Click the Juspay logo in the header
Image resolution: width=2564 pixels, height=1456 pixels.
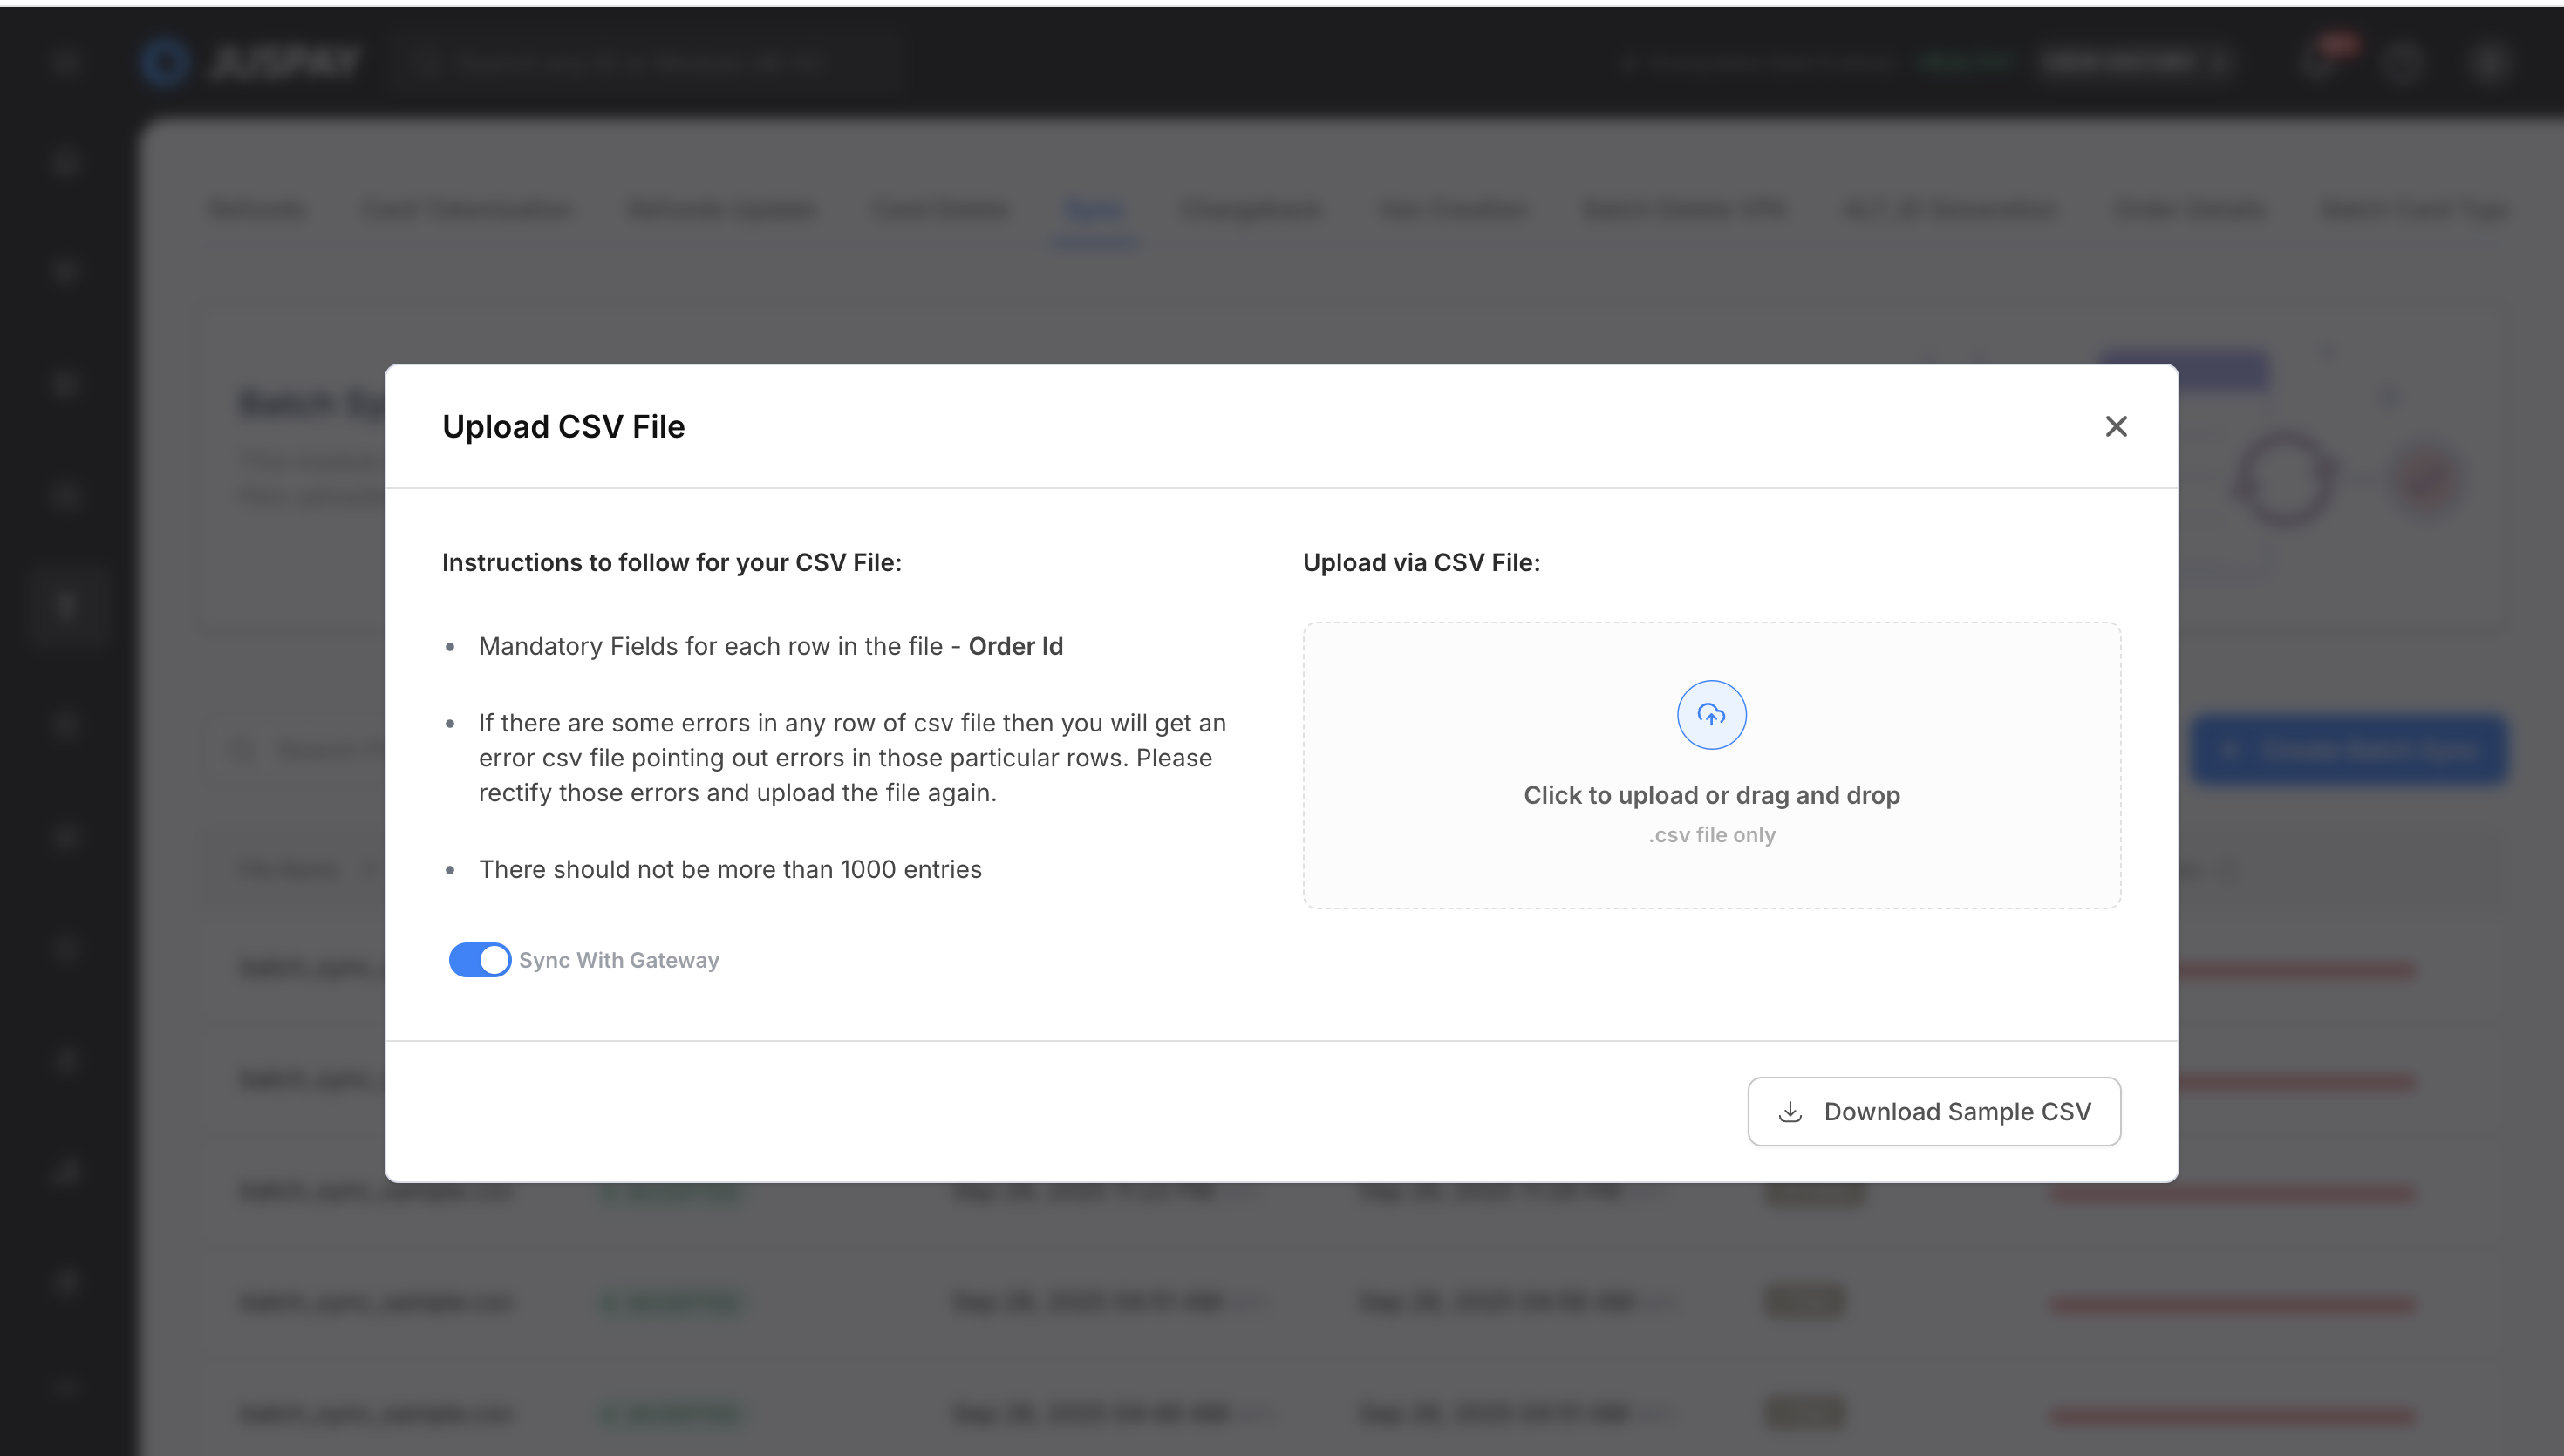252,62
